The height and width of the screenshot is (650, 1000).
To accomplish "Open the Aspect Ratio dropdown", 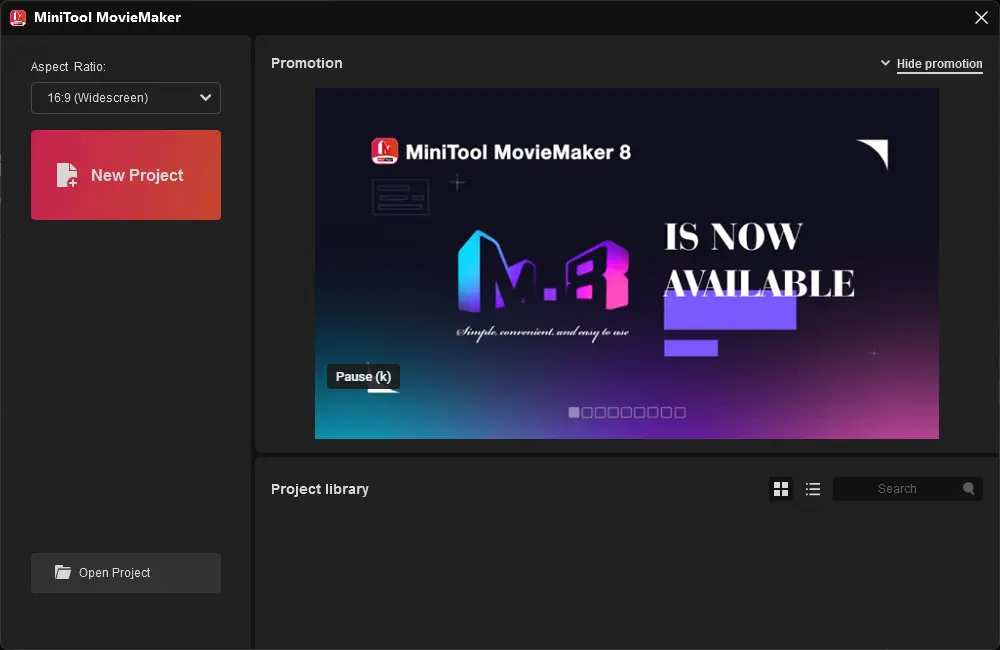I will coord(126,98).
